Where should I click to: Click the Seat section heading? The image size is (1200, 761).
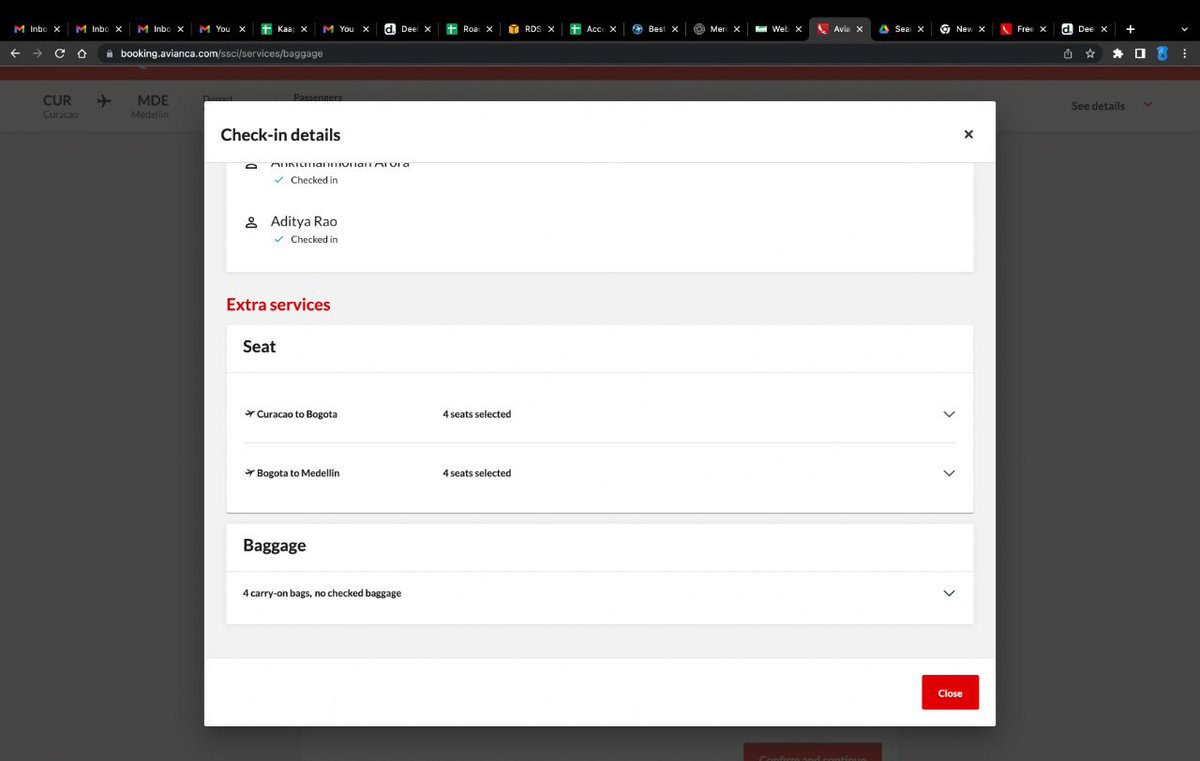tap(259, 346)
